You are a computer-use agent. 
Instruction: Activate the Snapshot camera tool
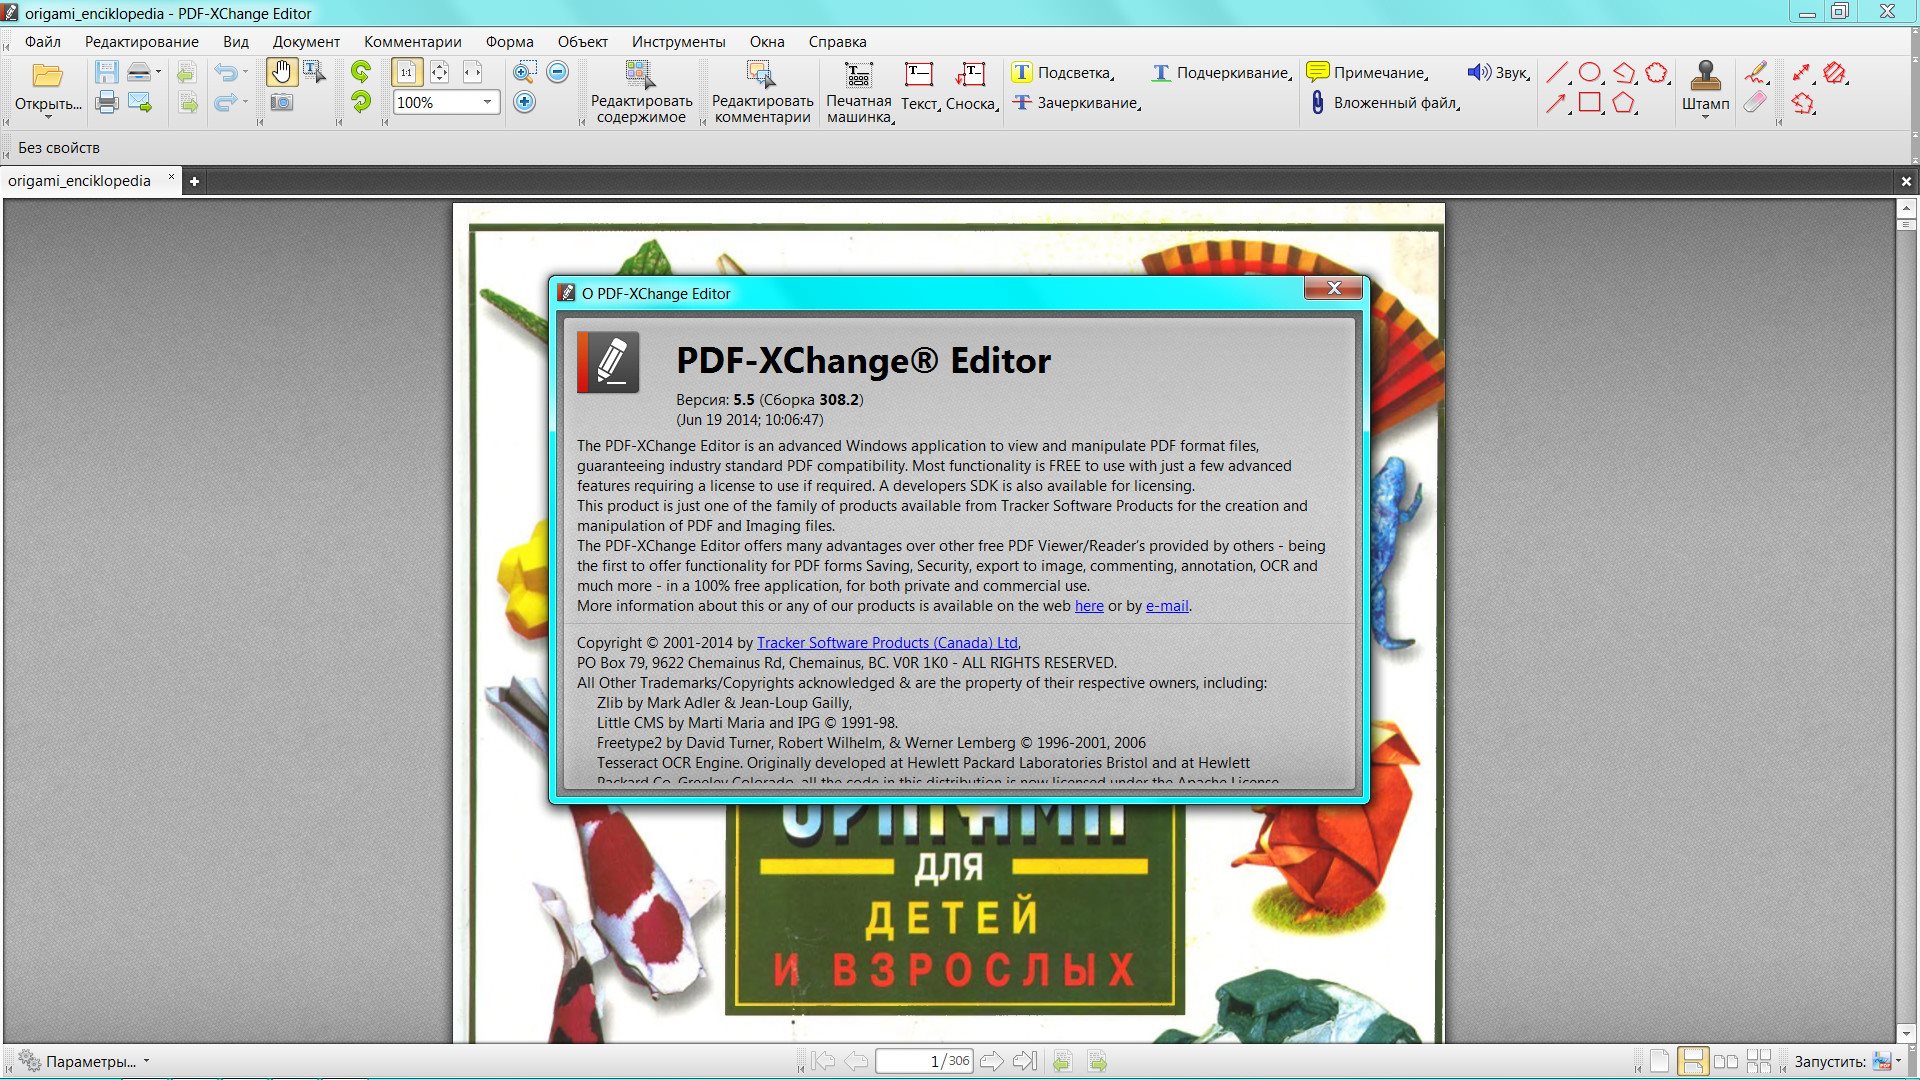282,102
